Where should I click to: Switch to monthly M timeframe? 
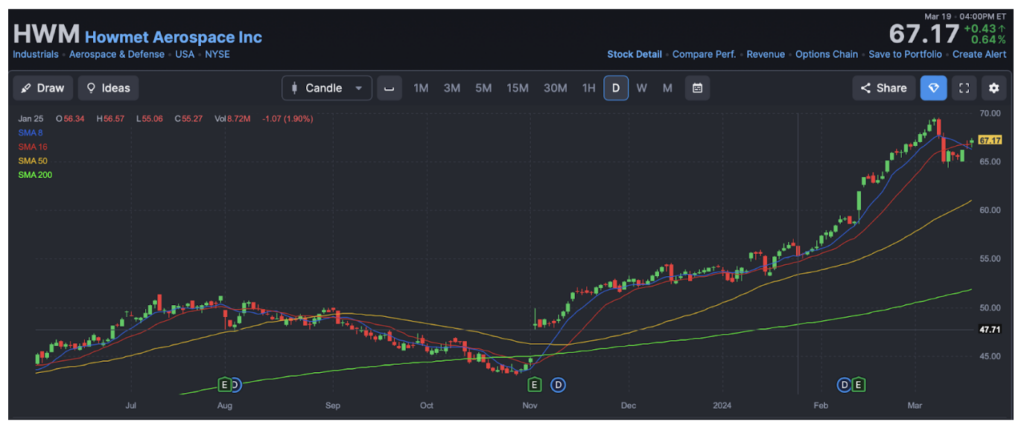tap(667, 88)
